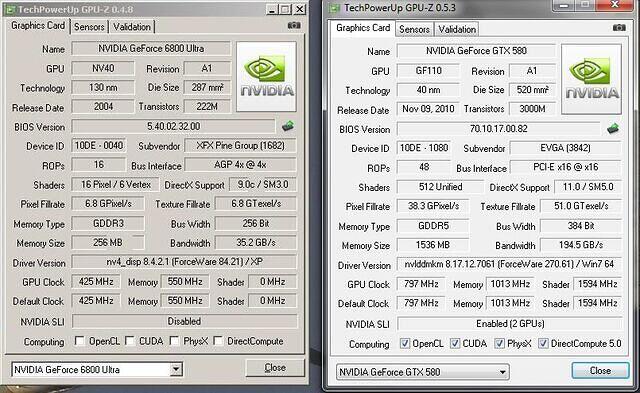Click the Memory Type value GDDR3
The height and width of the screenshot is (393, 640).
click(x=108, y=224)
